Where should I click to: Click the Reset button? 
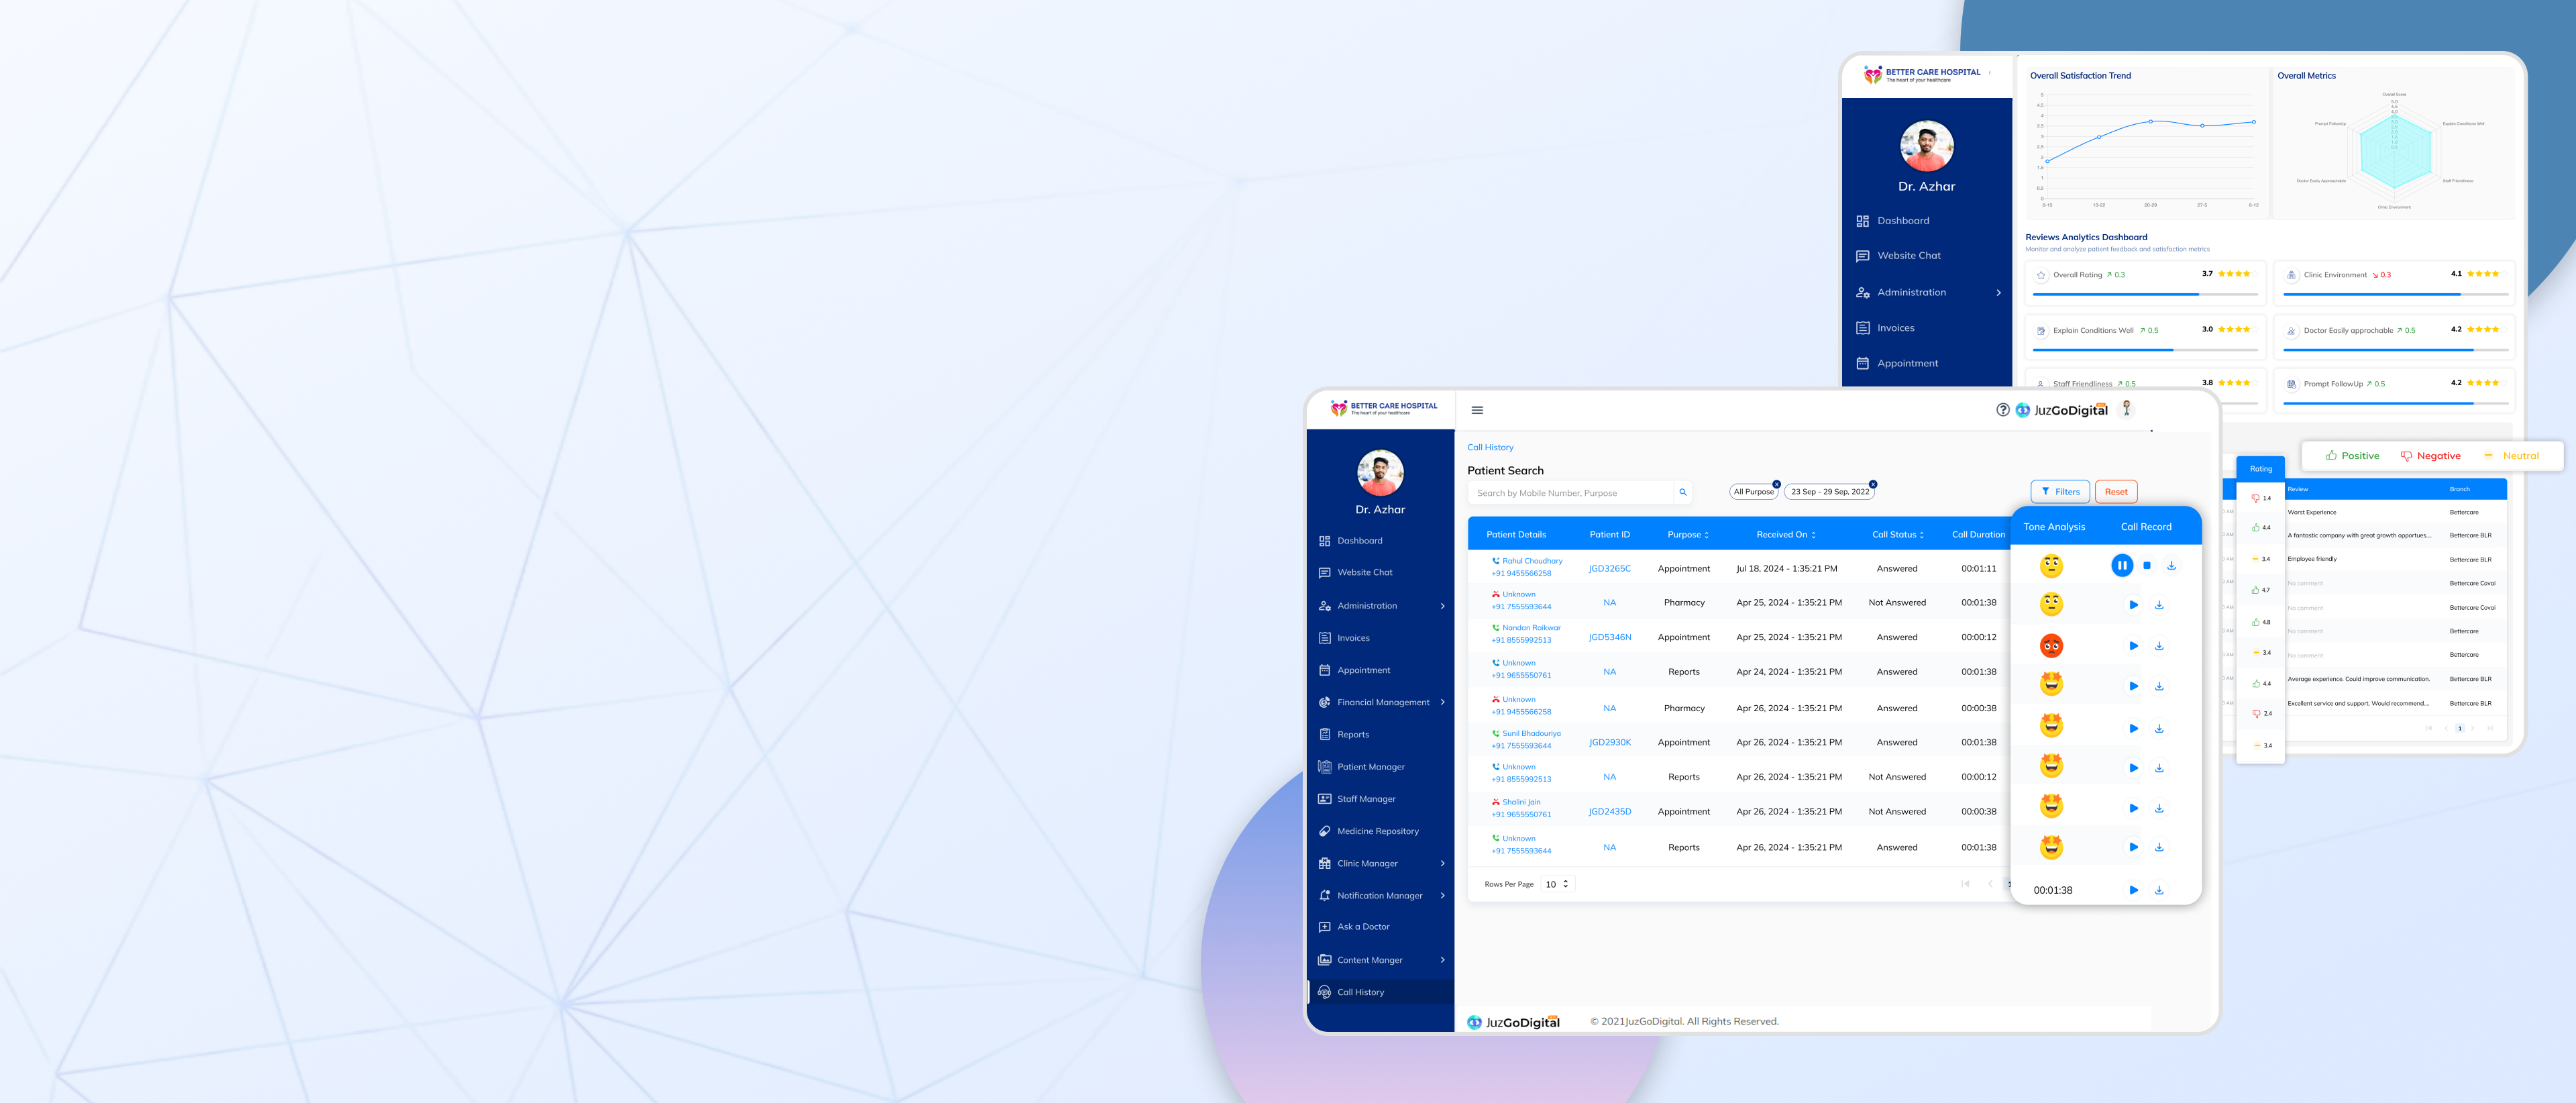click(x=2115, y=491)
